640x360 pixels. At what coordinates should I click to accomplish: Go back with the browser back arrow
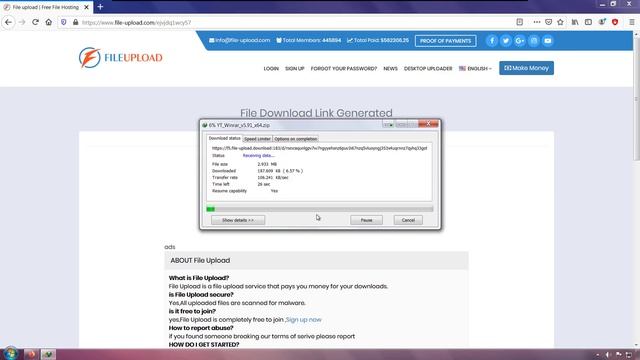(x=9, y=22)
